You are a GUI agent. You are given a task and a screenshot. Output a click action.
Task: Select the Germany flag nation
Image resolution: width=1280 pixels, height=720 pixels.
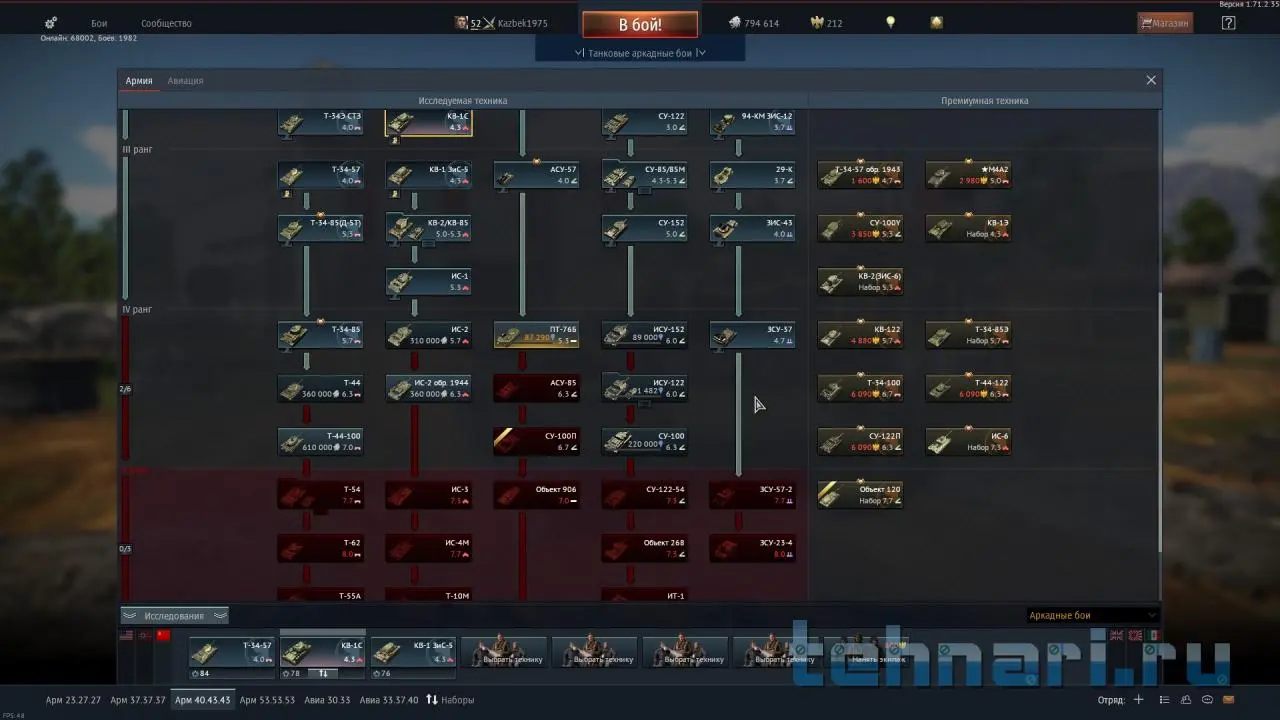click(145, 635)
